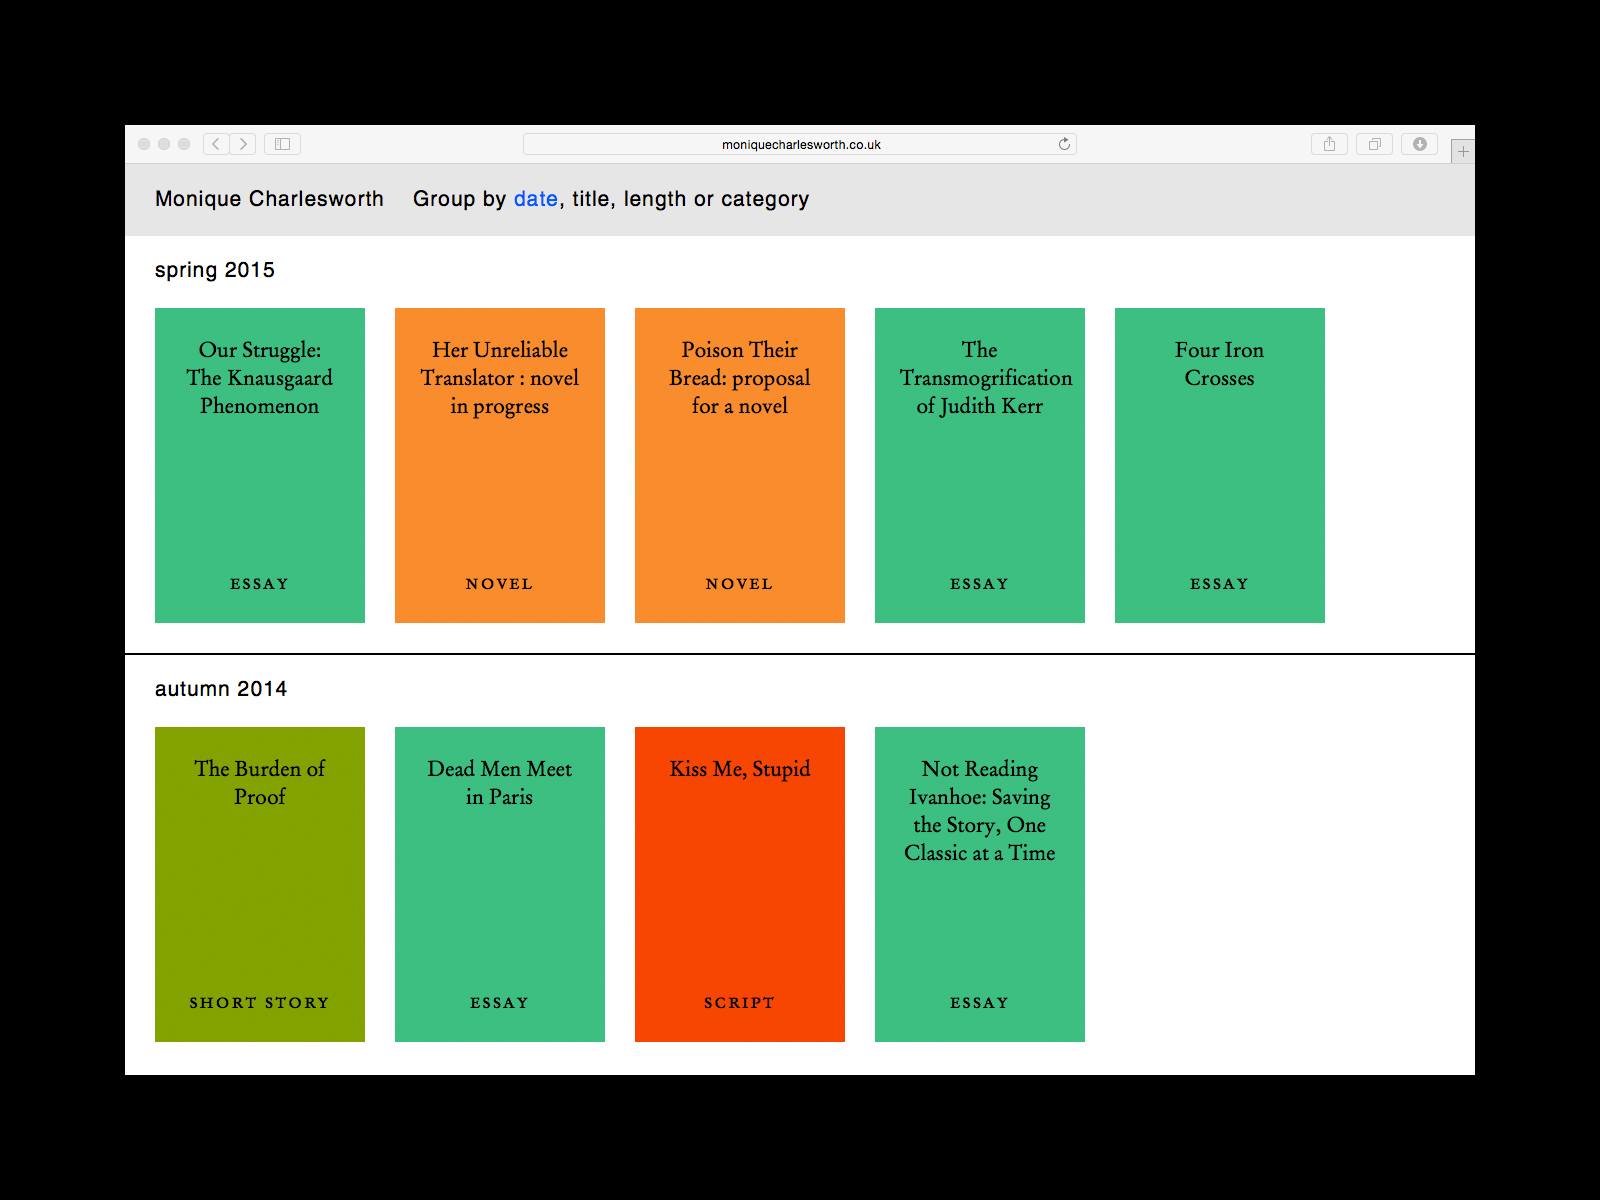1600x1200 pixels.
Task: Click the browser back arrow button
Action: 216,144
